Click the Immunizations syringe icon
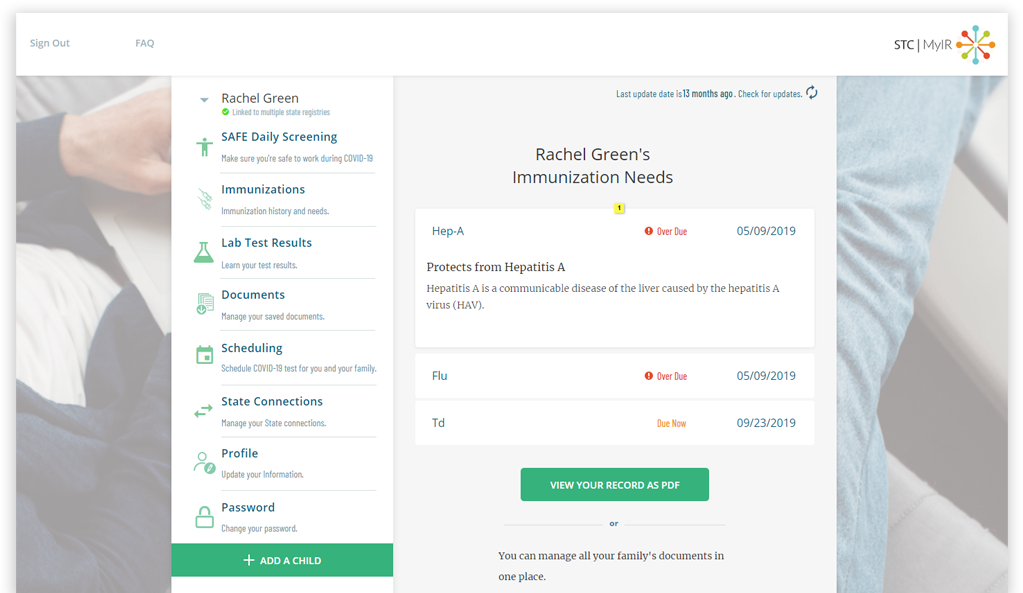This screenshot has height=593, width=1023. coord(204,200)
